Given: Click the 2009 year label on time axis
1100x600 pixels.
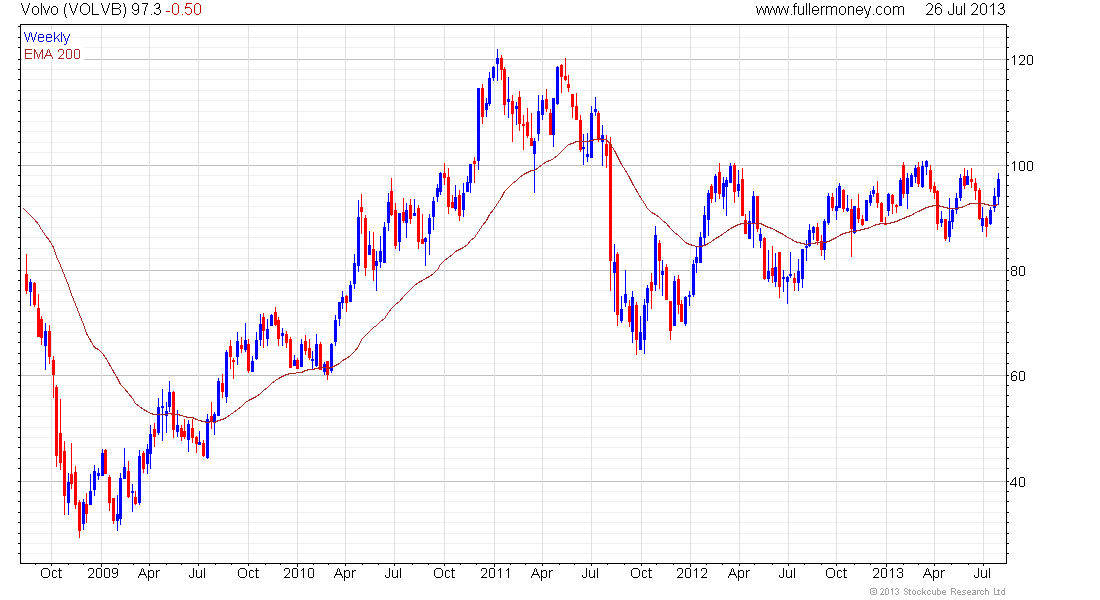Looking at the screenshot, I should [x=102, y=573].
